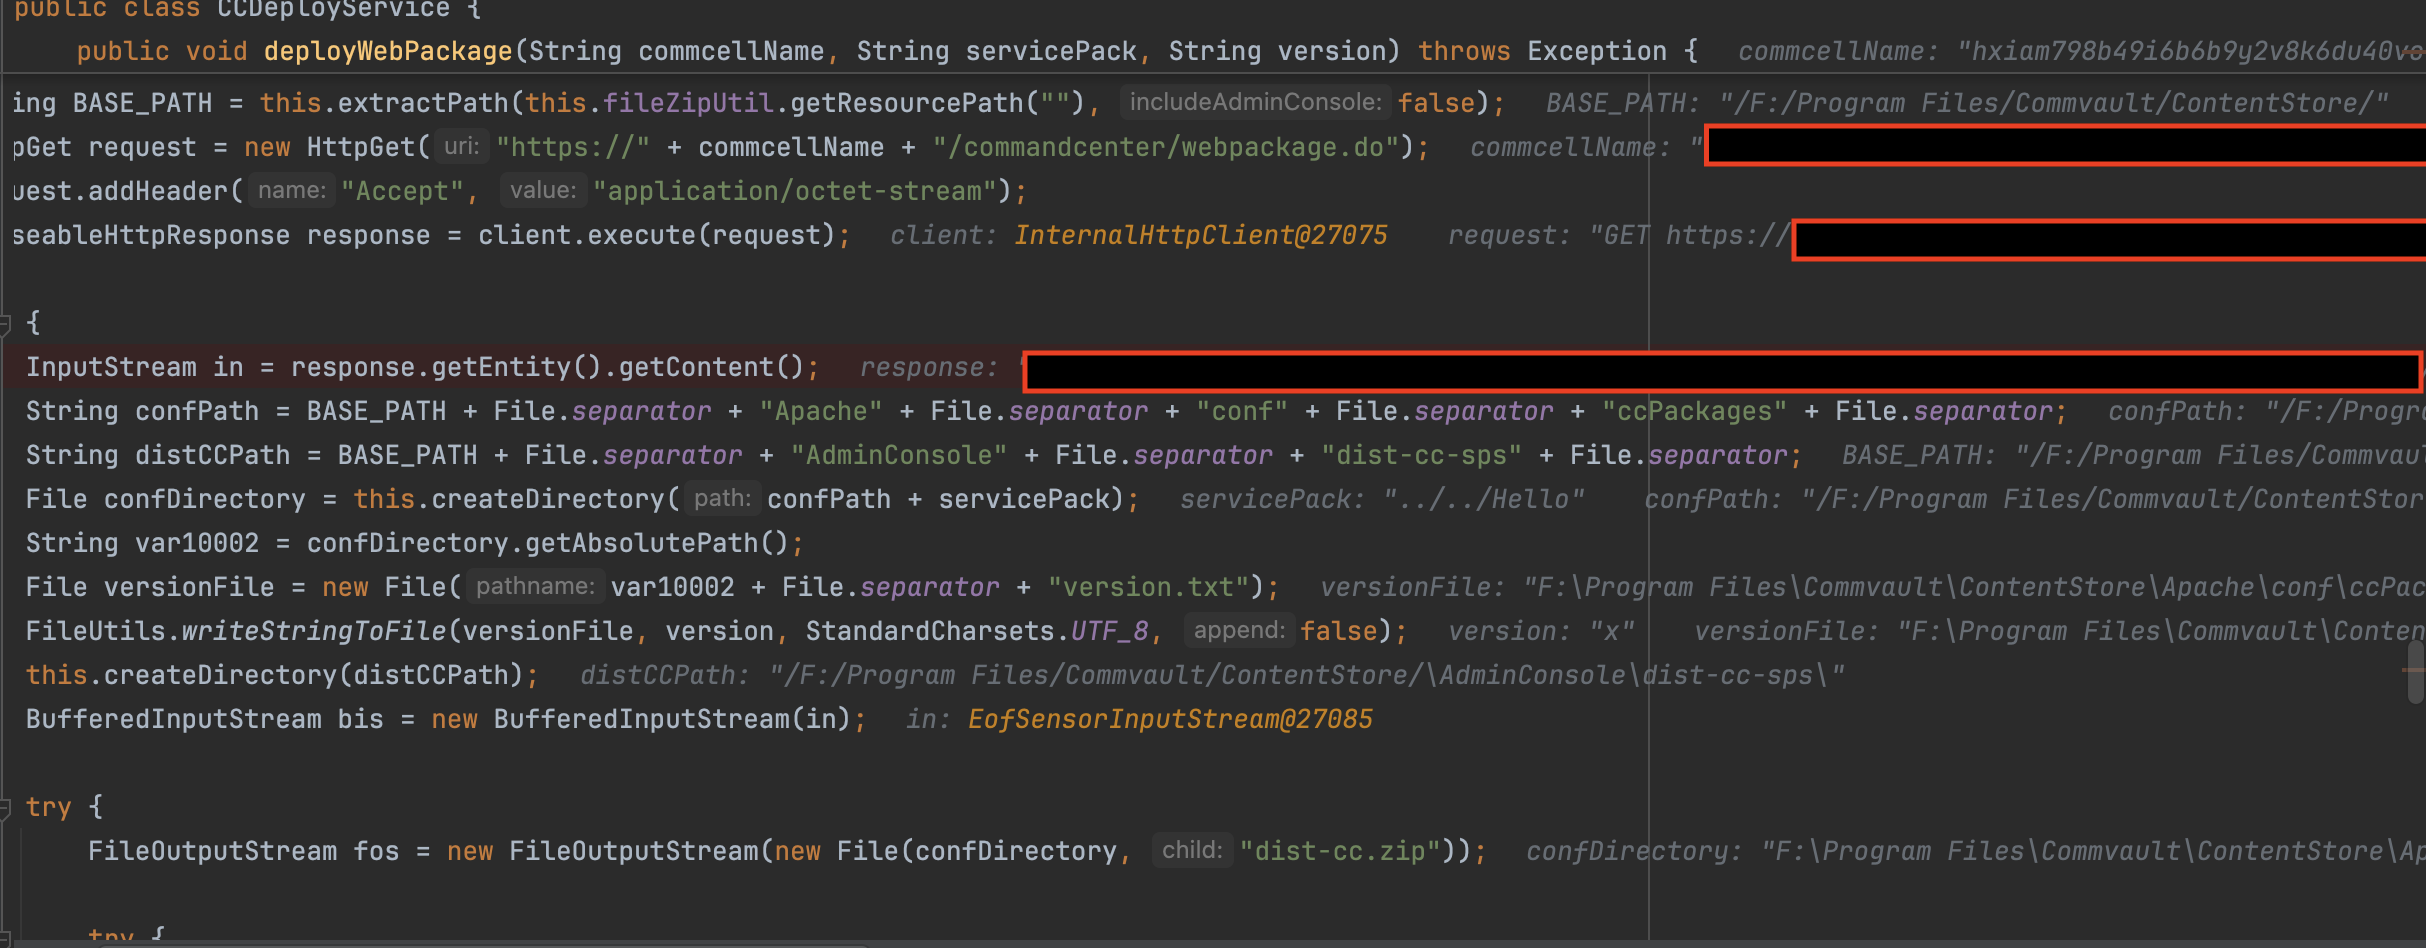
Task: Click the "/commandcenter/webpackage.do" string
Action: click(1166, 147)
